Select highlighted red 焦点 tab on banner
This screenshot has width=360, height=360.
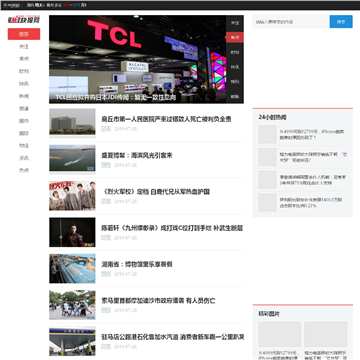pyautogui.click(x=235, y=37)
